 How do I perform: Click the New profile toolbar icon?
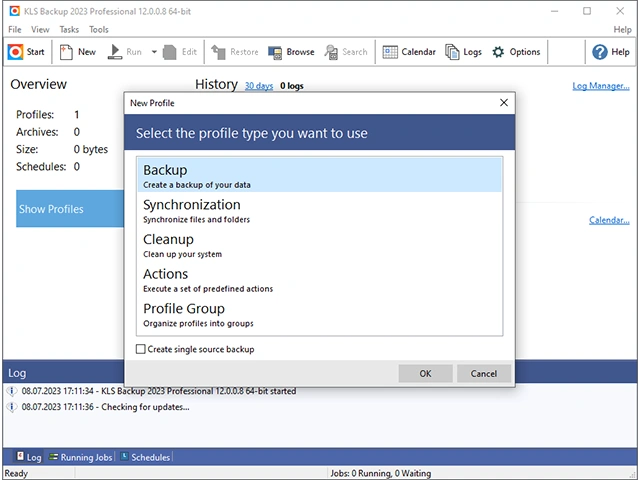click(67, 52)
